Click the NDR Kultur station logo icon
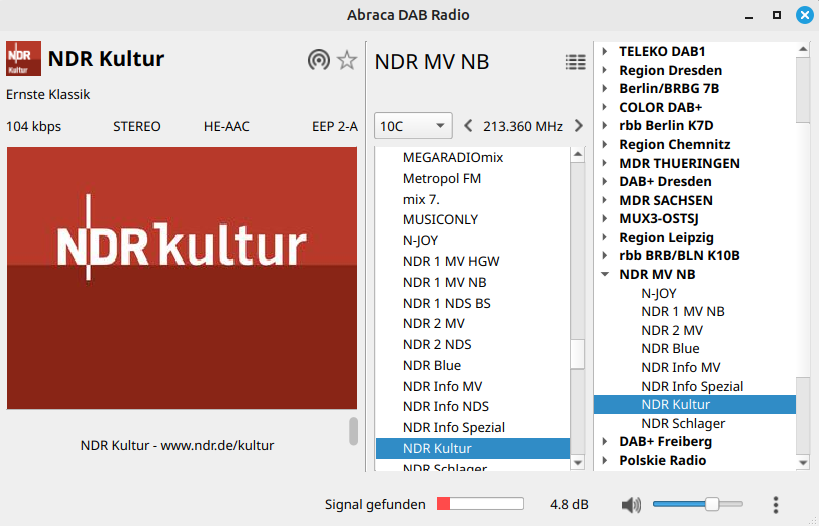819x526 pixels. tap(23, 59)
